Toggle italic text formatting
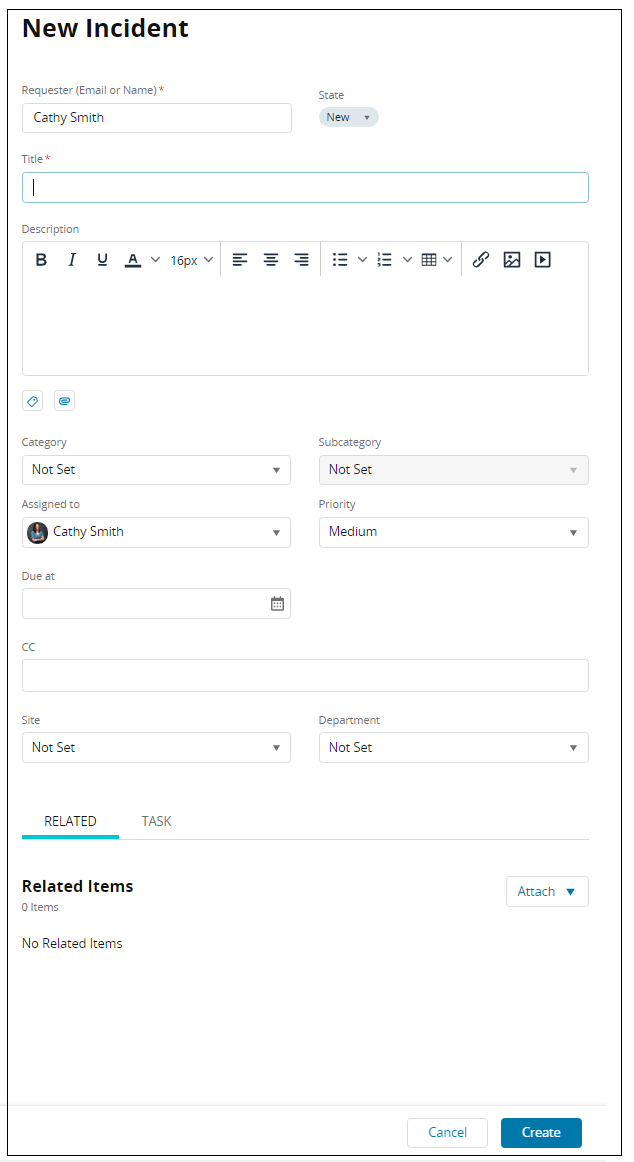This screenshot has width=634, height=1162. (72, 260)
